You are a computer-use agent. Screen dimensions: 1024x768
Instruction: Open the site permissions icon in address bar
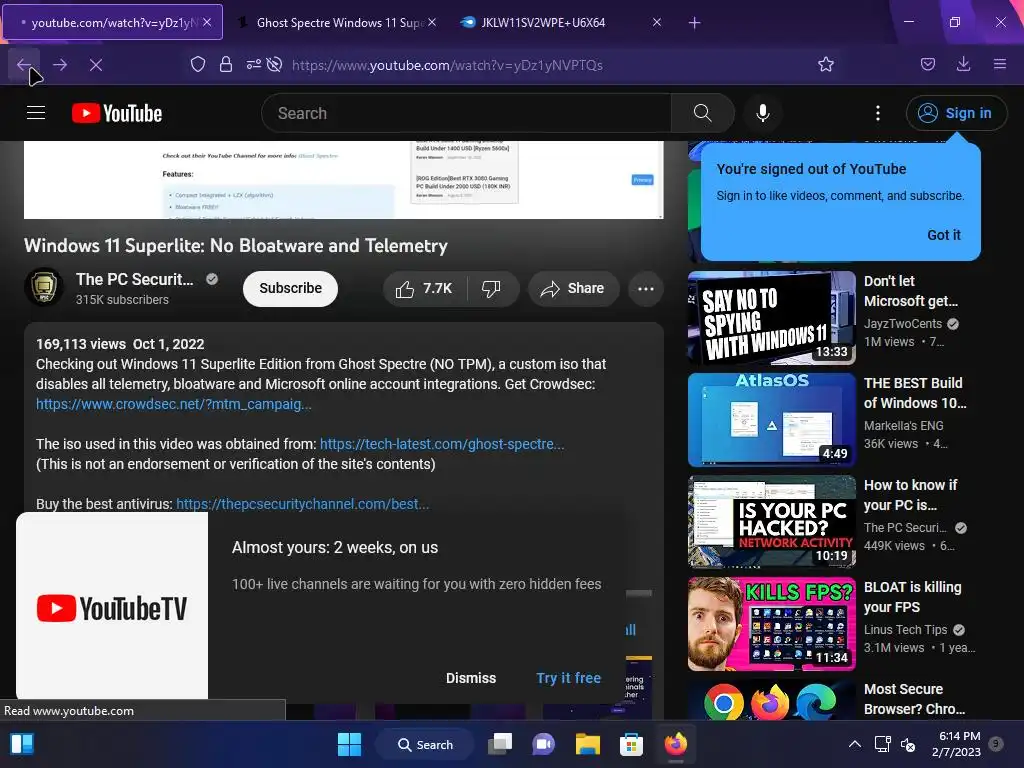pos(253,64)
